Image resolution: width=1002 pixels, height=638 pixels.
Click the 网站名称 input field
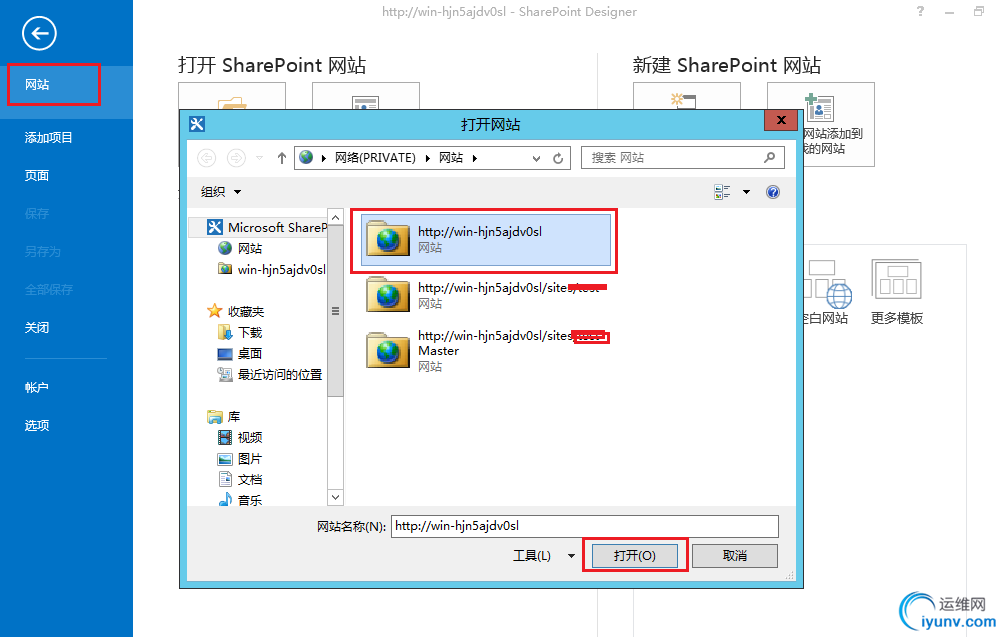[585, 526]
